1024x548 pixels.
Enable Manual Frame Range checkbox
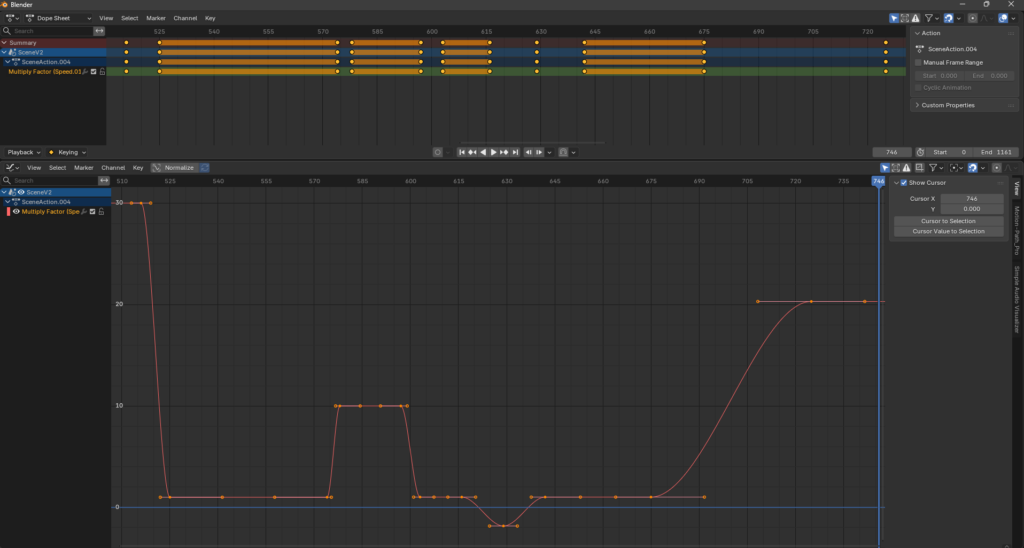[918, 63]
